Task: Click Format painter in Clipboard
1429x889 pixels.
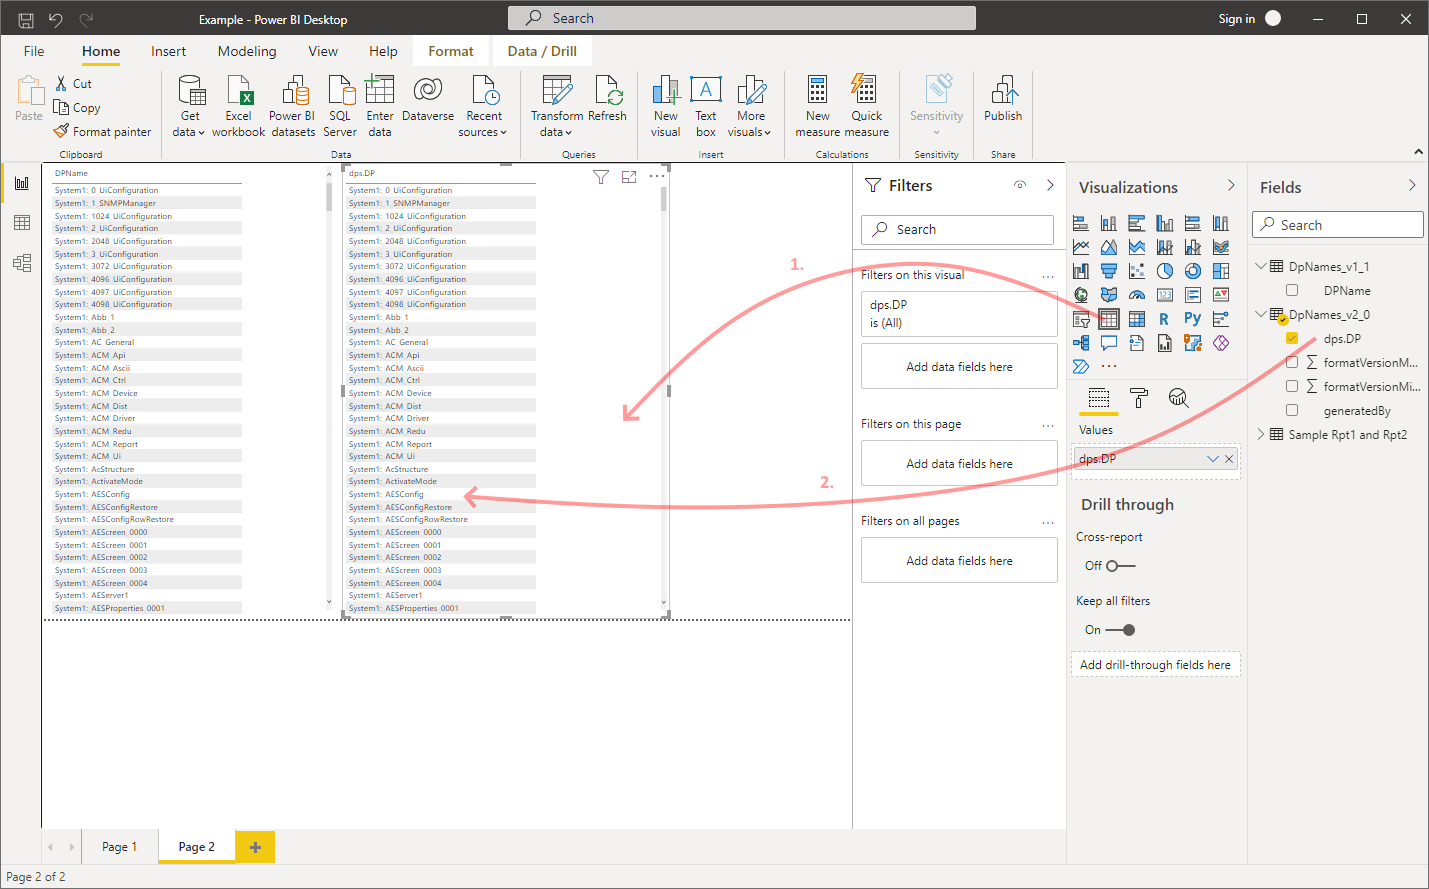Action: point(102,131)
